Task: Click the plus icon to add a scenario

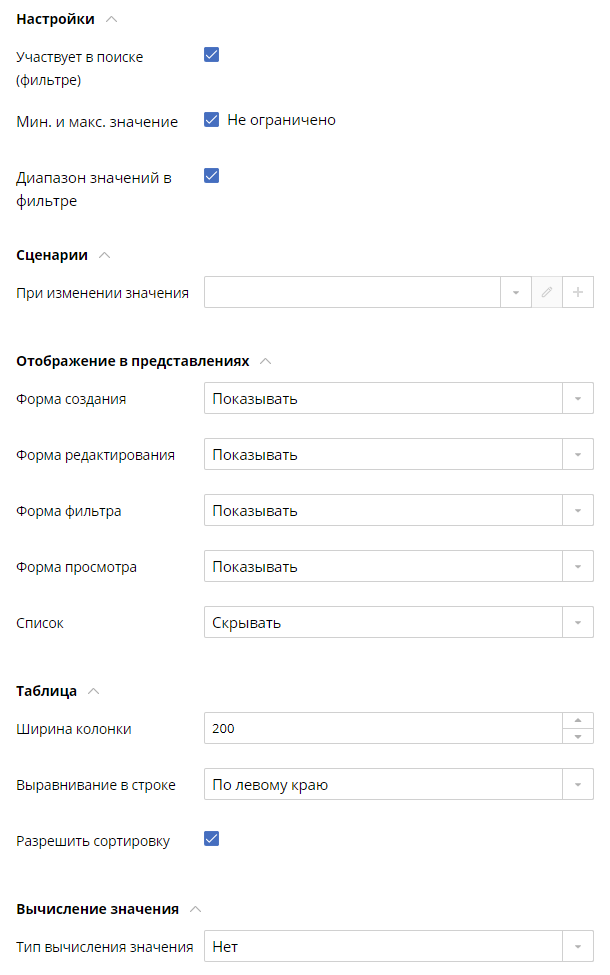Action: (x=578, y=293)
